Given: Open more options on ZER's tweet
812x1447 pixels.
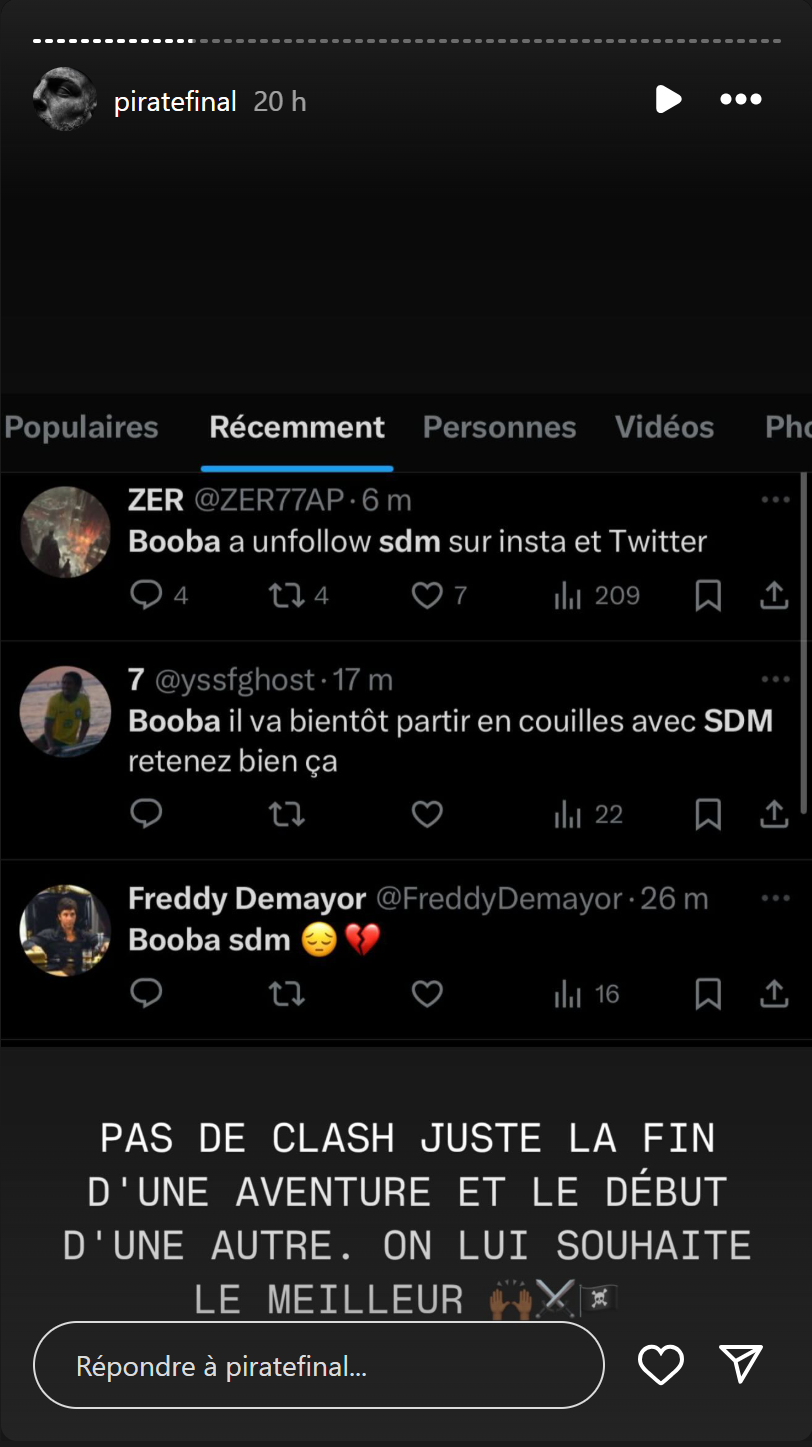Looking at the screenshot, I should 775,500.
